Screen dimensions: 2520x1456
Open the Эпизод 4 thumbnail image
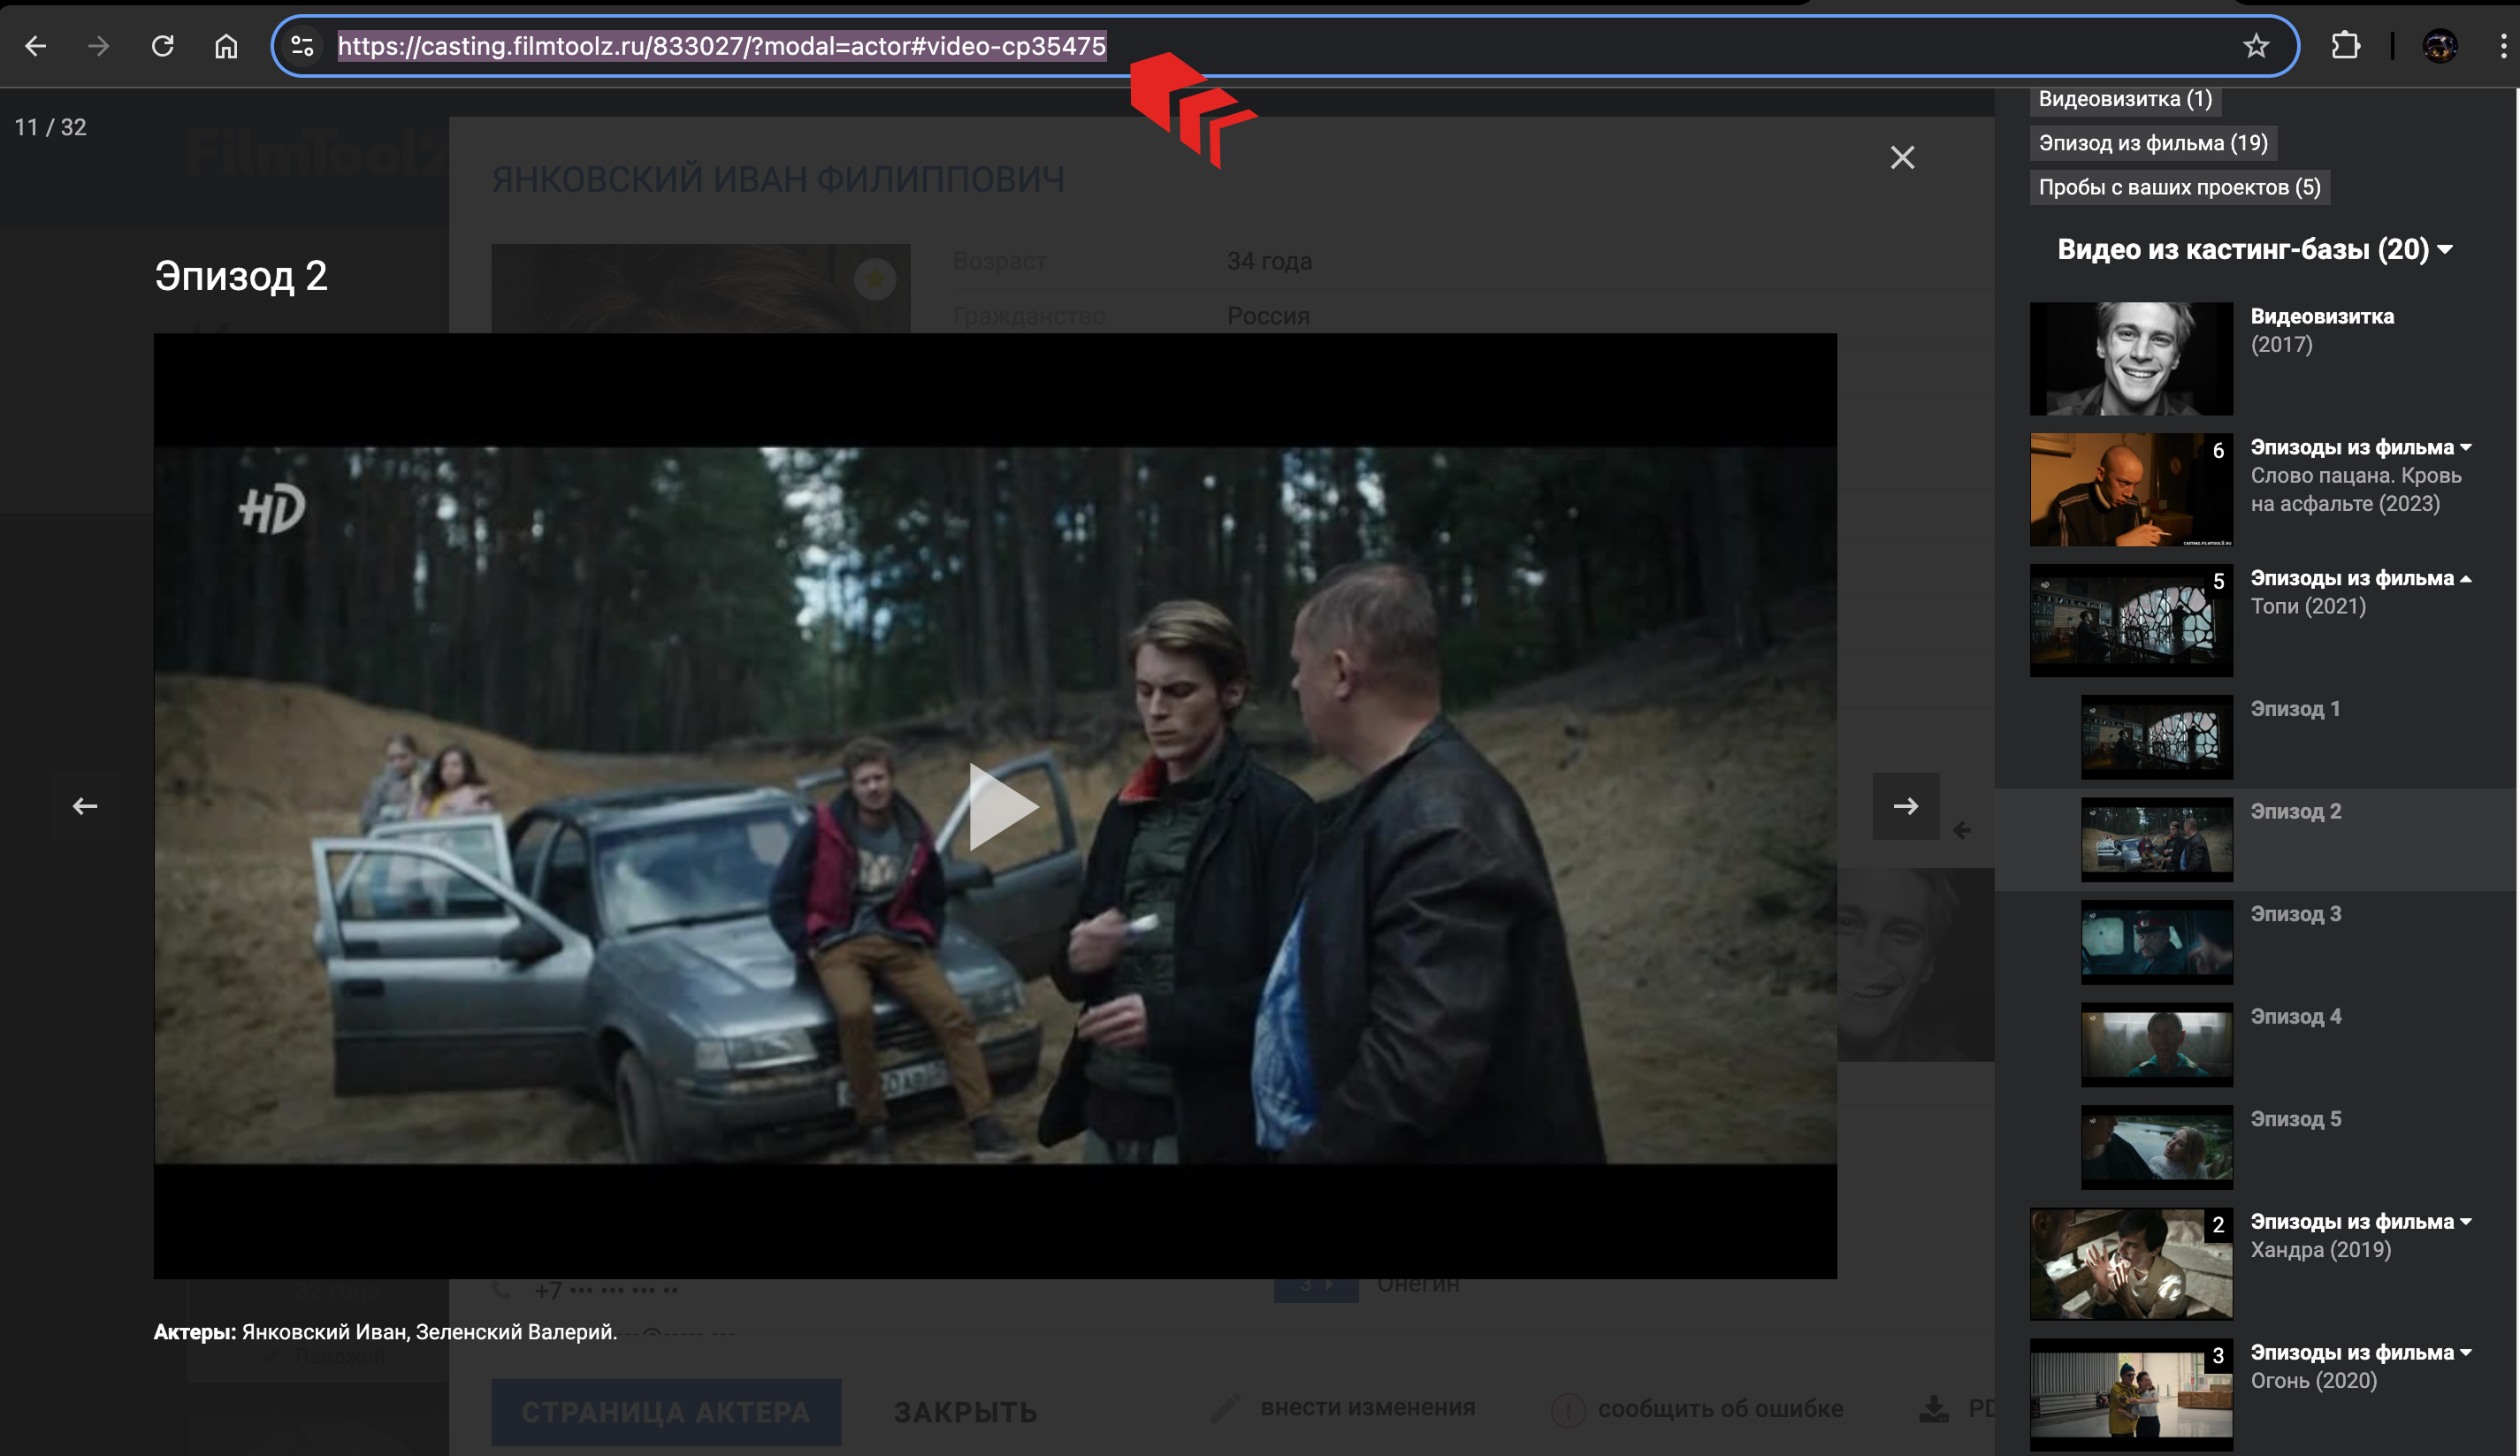tap(2157, 1045)
